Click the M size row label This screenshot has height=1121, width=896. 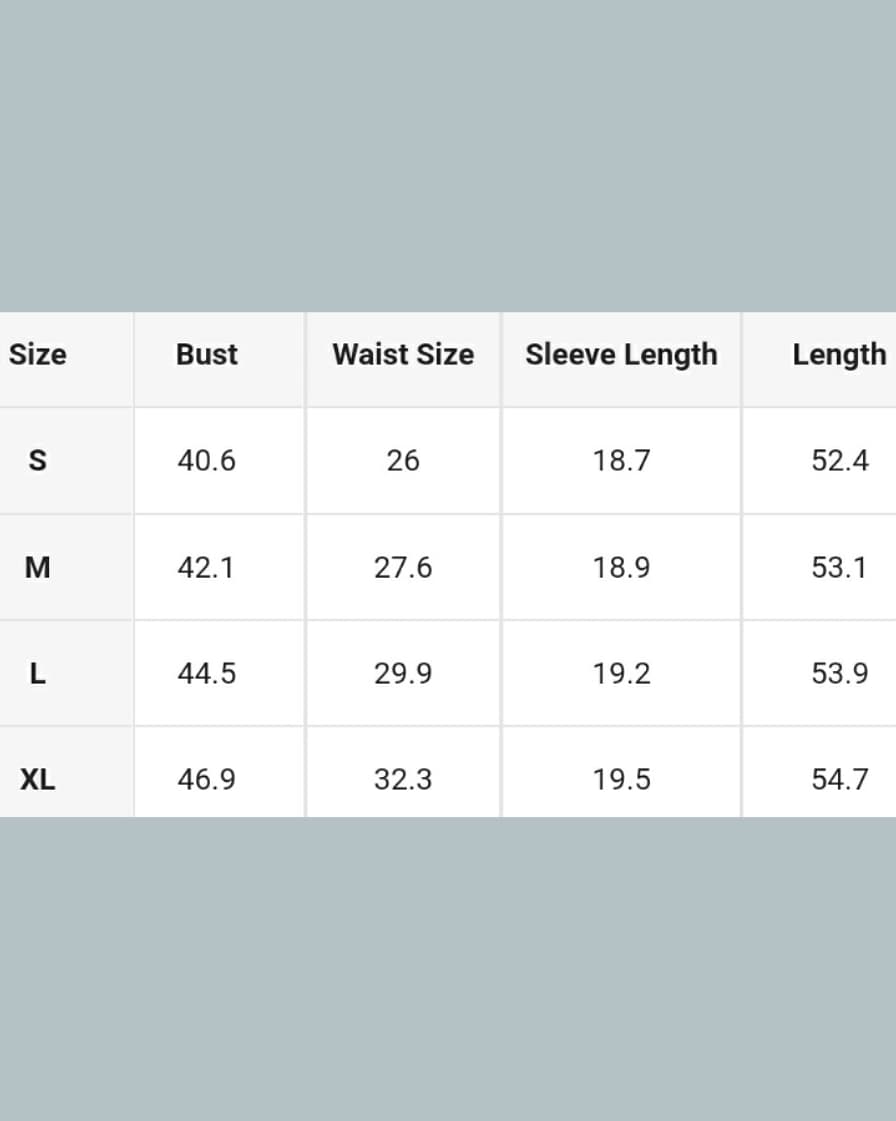[x=38, y=568]
